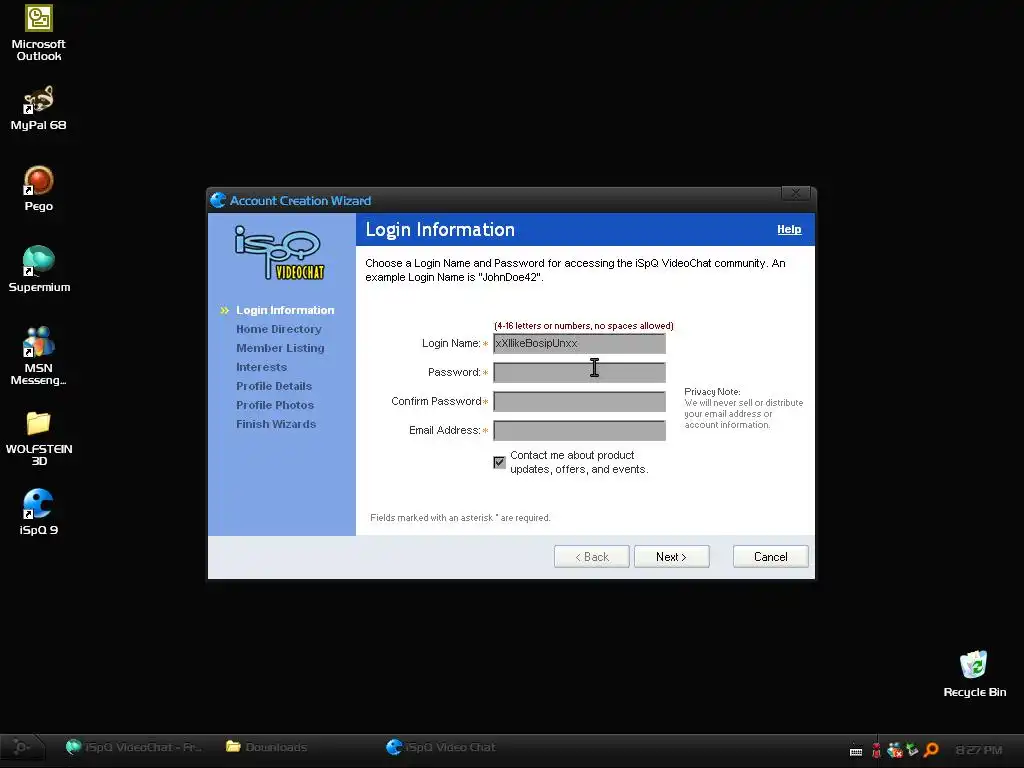Click the keyboard icon in system tray
Image resolution: width=1024 pixels, height=768 pixels.
(x=856, y=752)
